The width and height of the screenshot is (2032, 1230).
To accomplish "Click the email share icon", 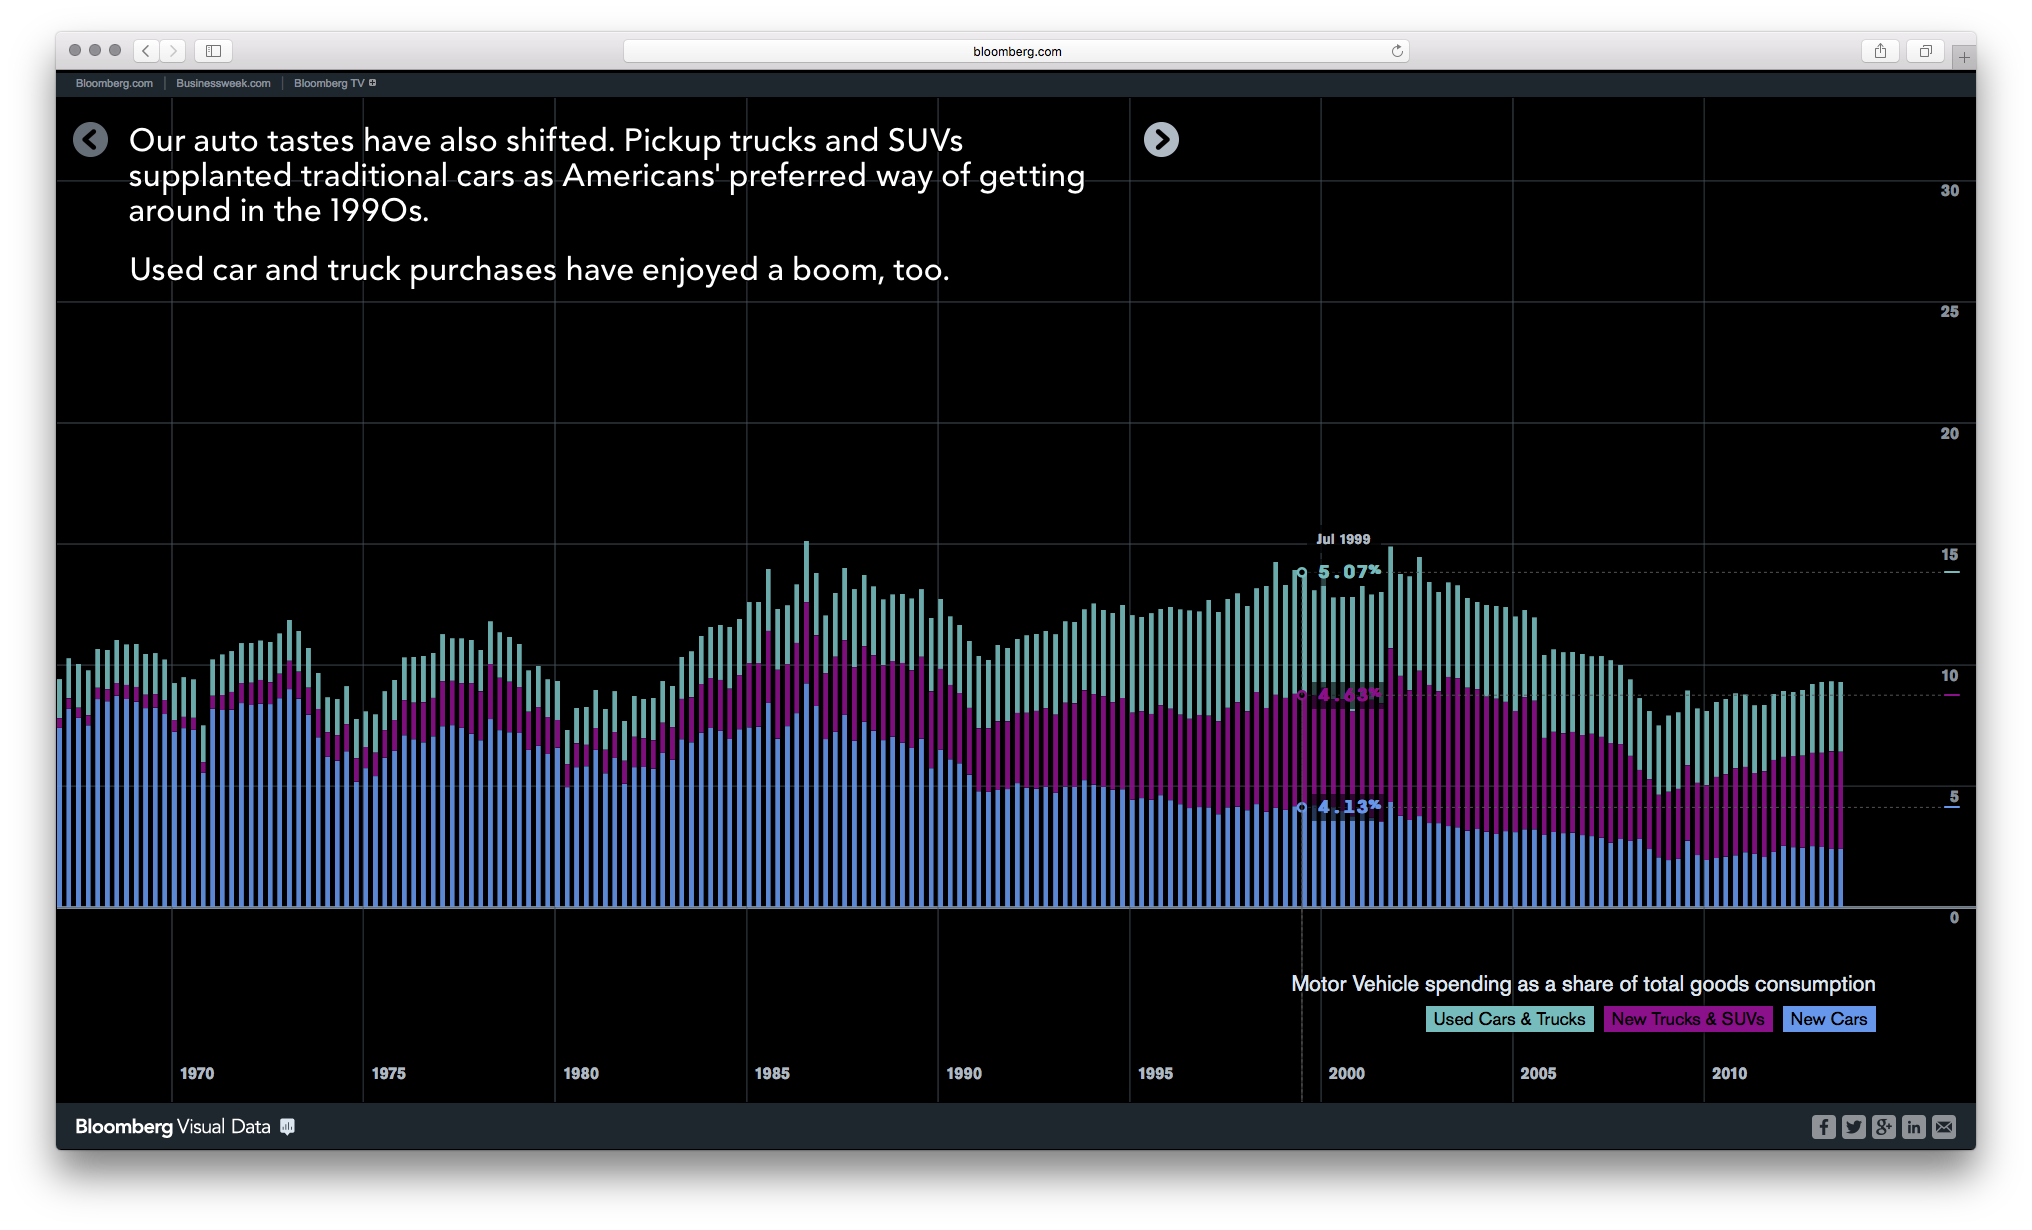I will click(x=1944, y=1127).
